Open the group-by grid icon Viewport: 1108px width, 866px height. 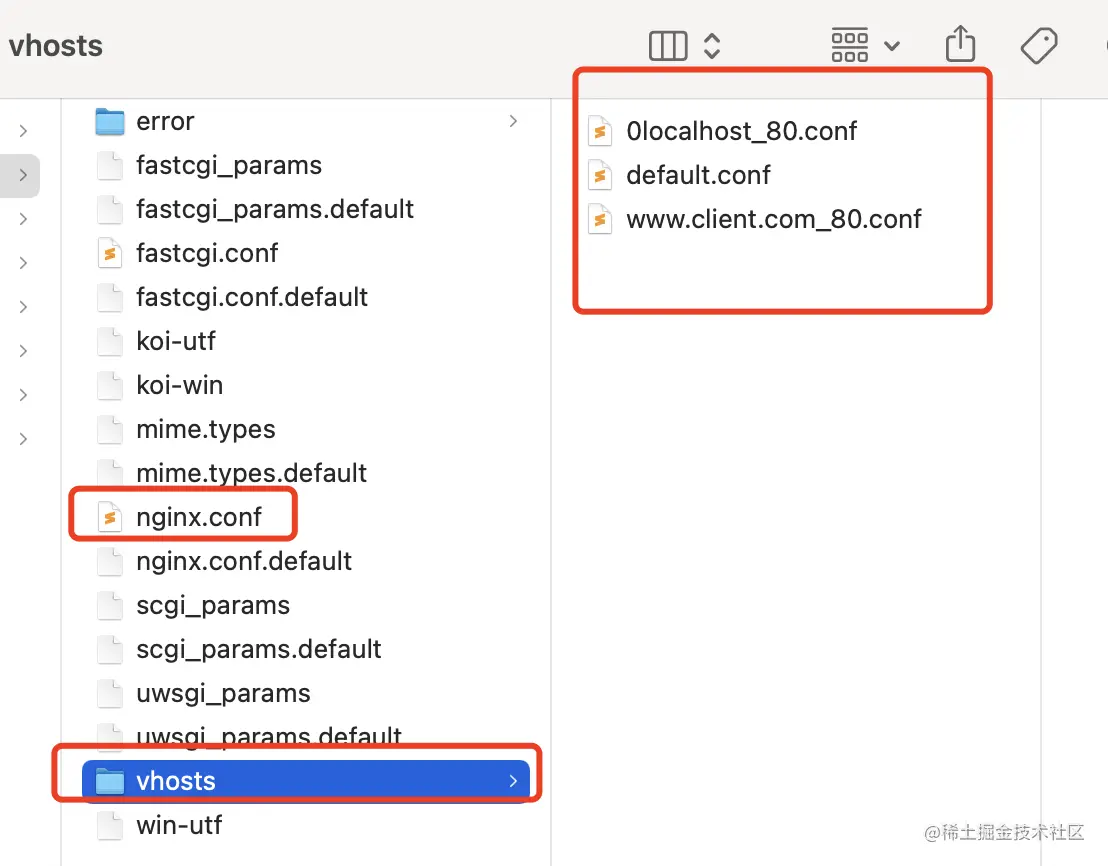(x=849, y=46)
